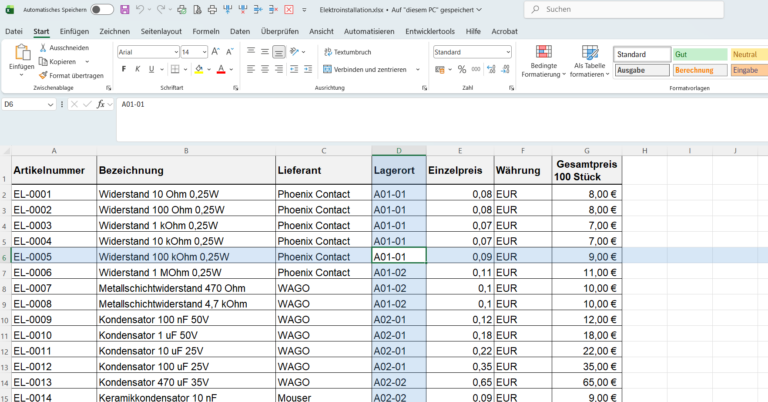The height and width of the screenshot is (402, 768).
Task: Open Als Tabelle formatieren menu
Action: (x=590, y=61)
